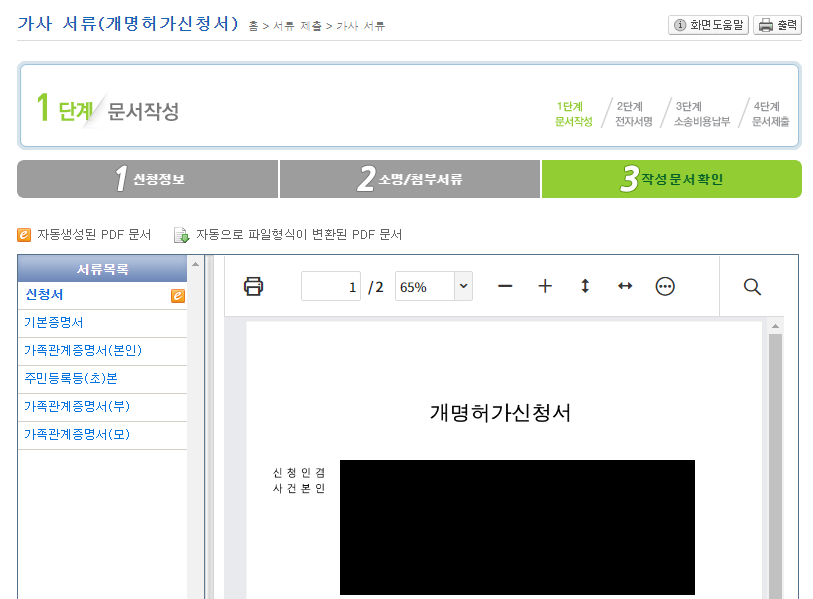The image size is (813, 599).
Task: Click converted PDF 문서 legend icon
Action: click(181, 235)
